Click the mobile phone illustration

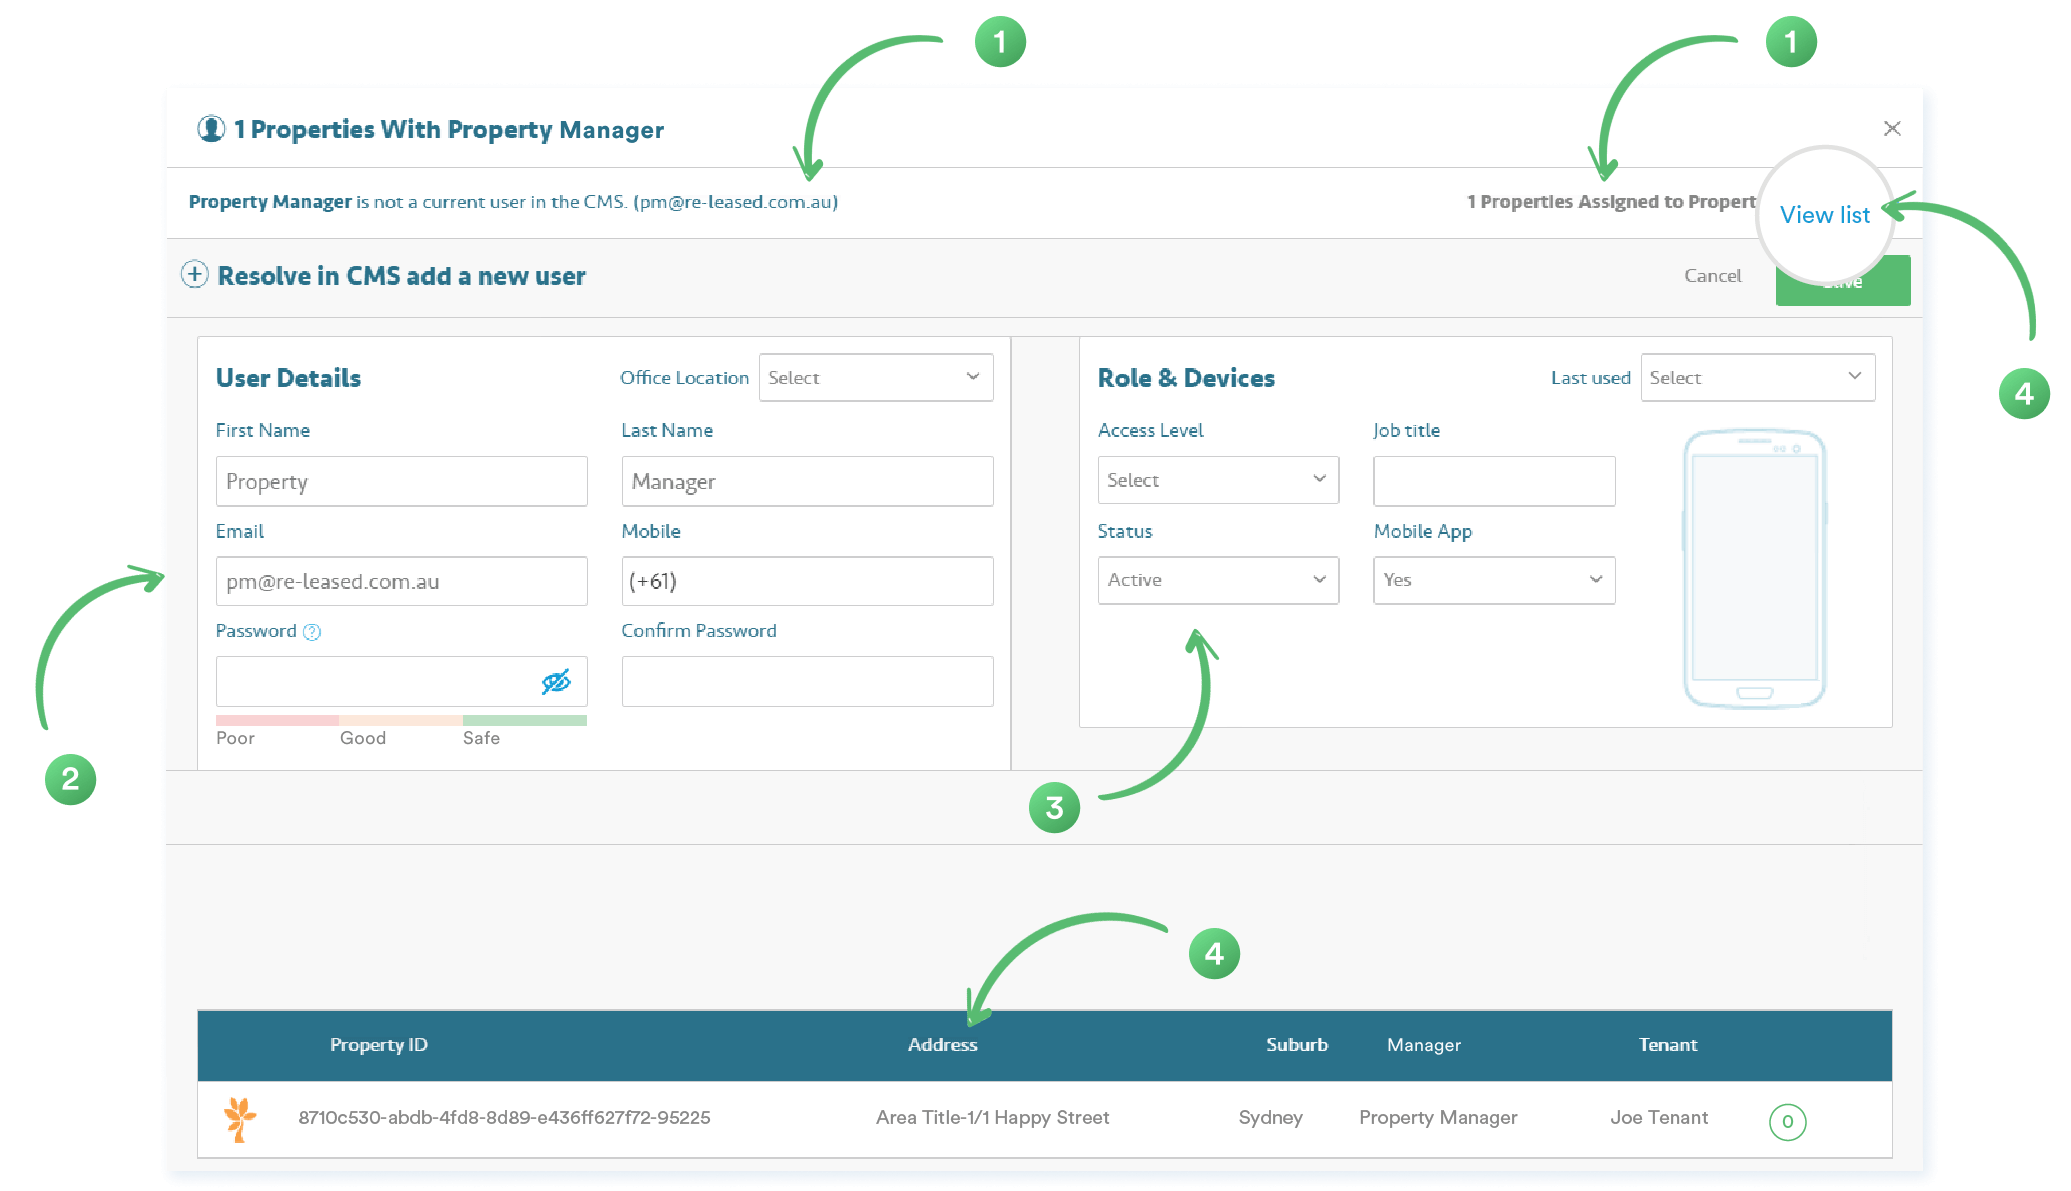[1755, 569]
